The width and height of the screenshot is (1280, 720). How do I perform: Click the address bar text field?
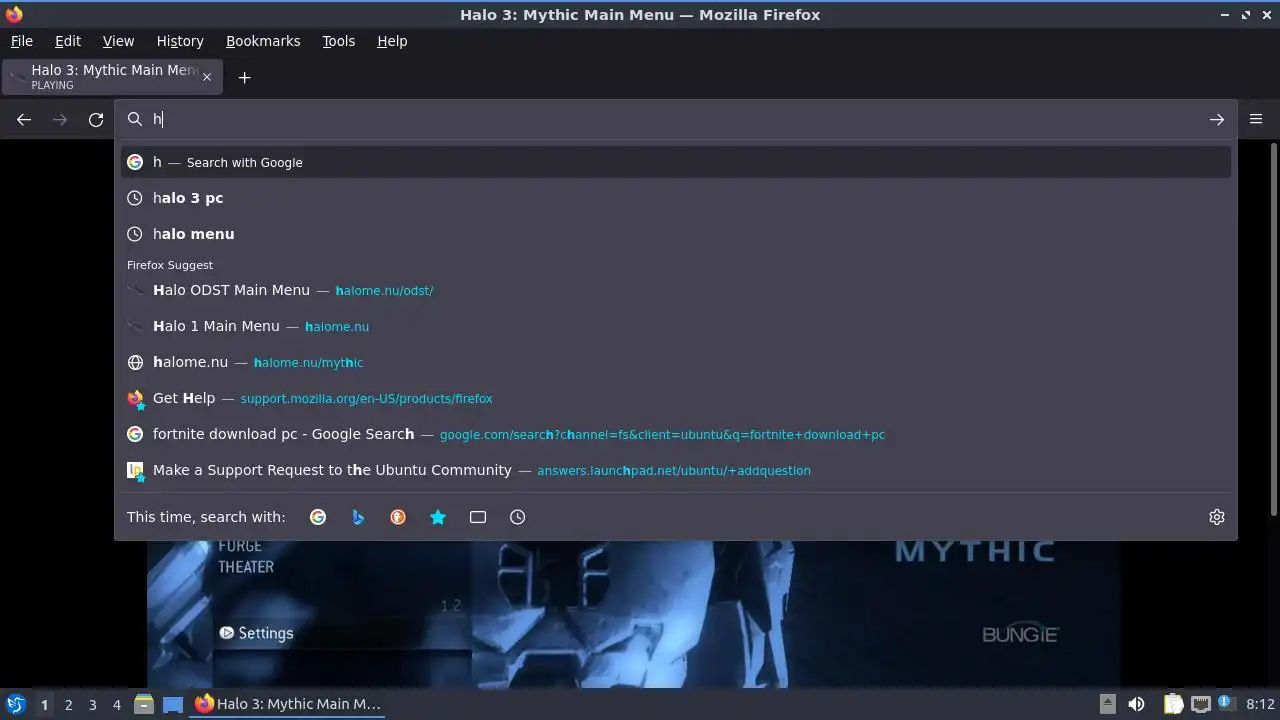[x=675, y=120]
